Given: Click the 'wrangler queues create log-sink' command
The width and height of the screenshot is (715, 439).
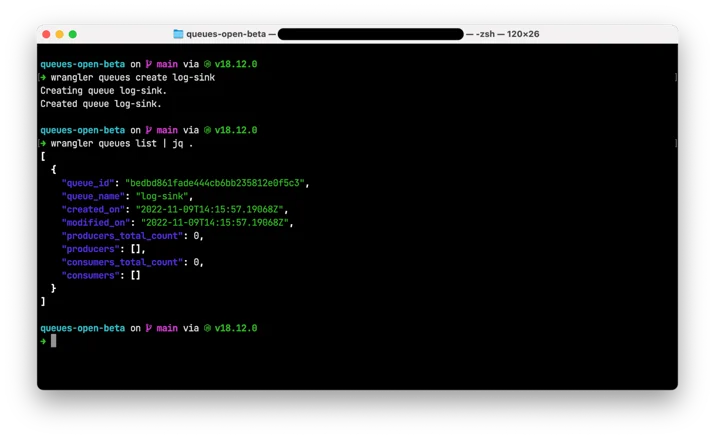Looking at the screenshot, I should tap(133, 77).
